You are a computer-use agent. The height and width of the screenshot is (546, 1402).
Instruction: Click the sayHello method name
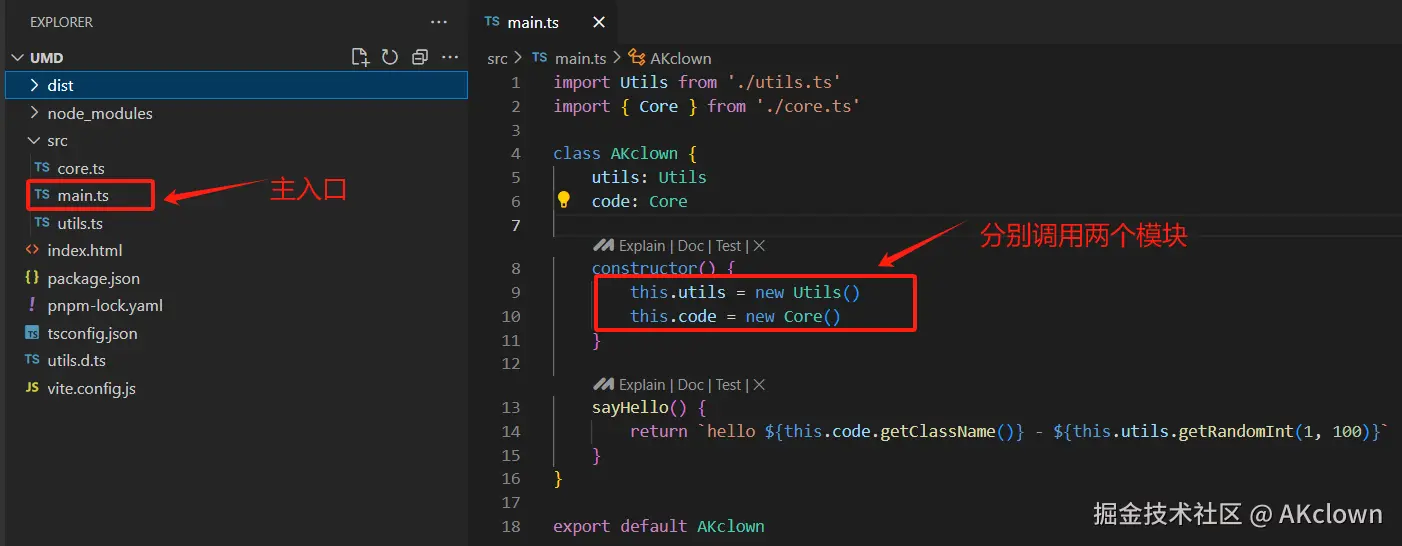[630, 407]
